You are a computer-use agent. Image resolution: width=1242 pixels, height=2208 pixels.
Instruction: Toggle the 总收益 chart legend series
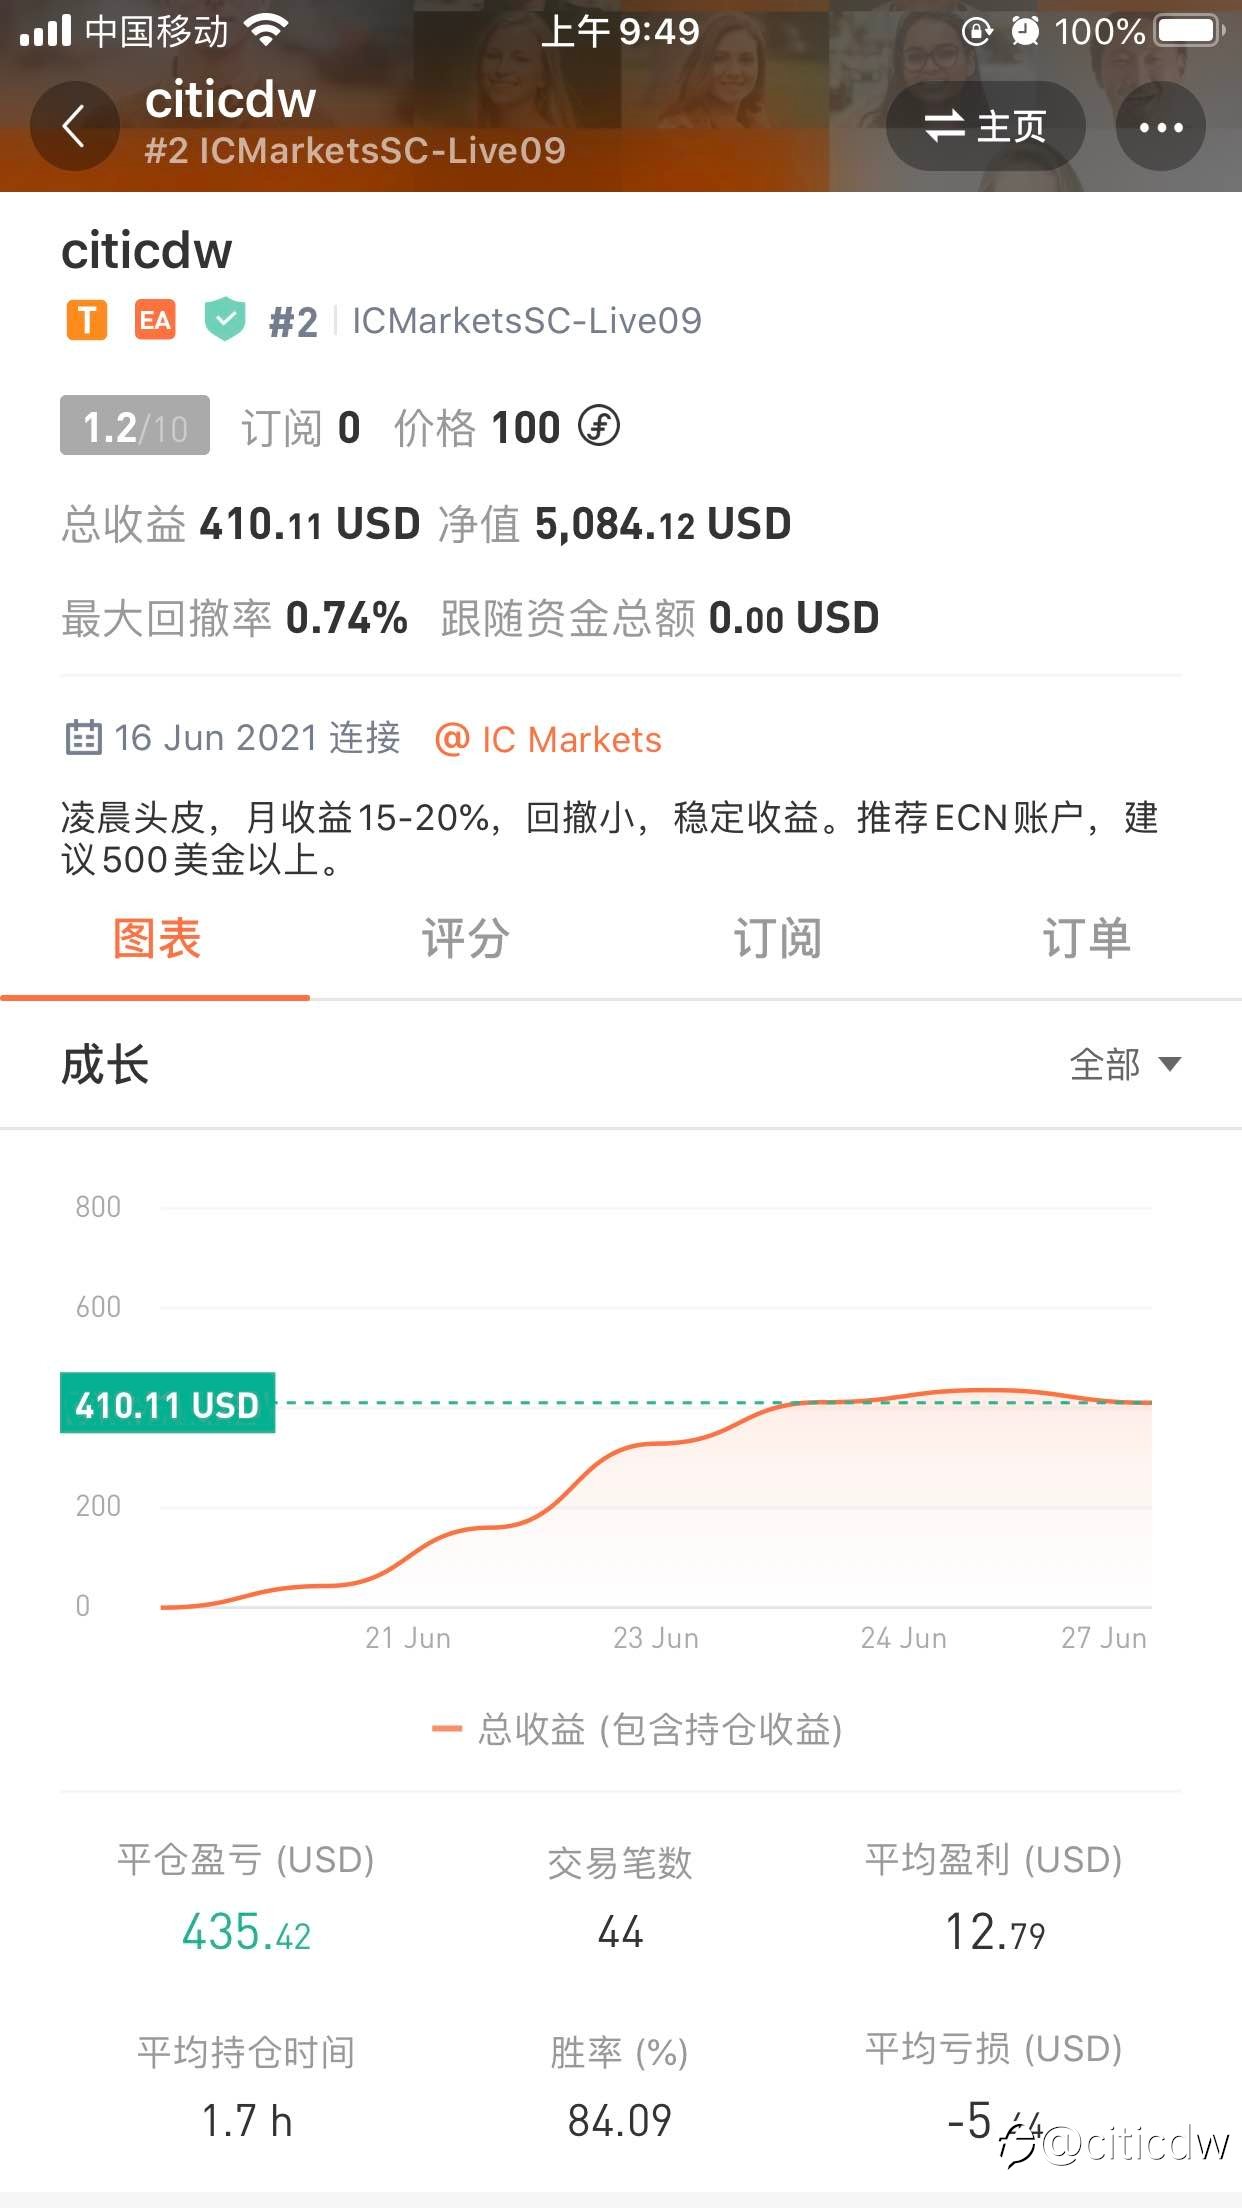638,1729
